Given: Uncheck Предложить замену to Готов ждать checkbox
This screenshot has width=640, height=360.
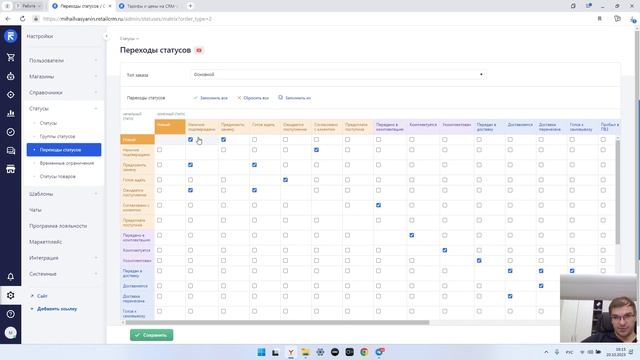Looking at the screenshot, I should pos(254,165).
